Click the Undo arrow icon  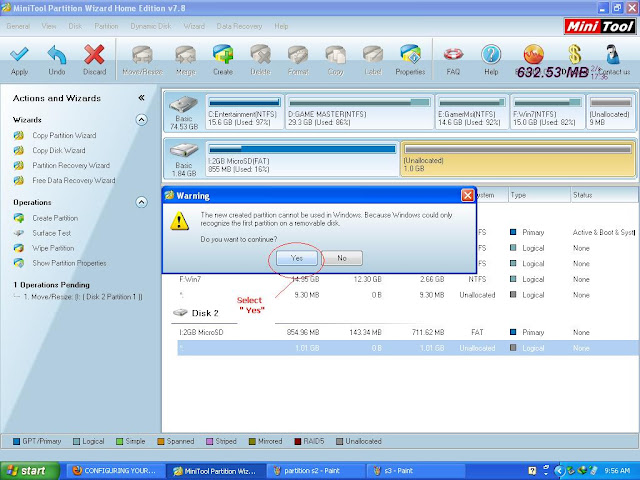(57, 54)
